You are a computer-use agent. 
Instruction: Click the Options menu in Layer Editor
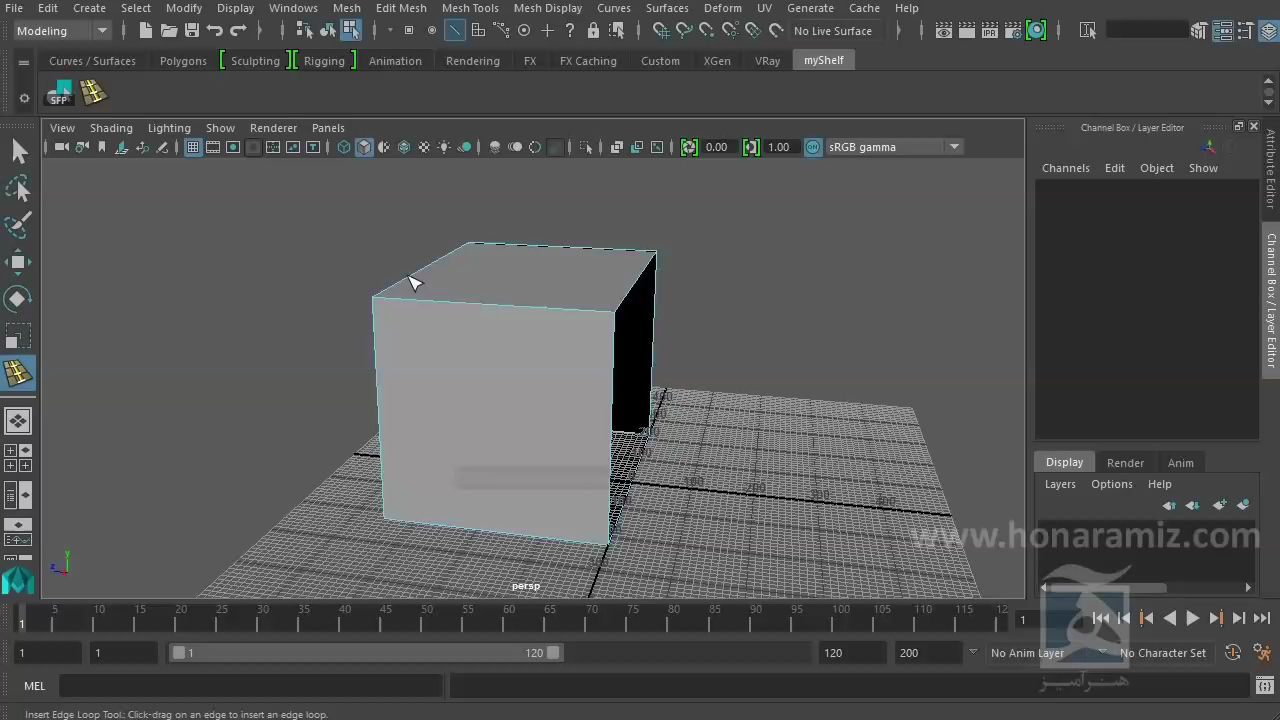[x=1112, y=484]
